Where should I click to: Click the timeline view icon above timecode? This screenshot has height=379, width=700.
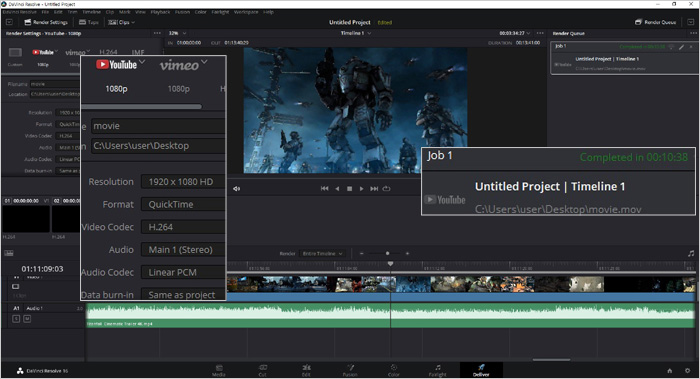pos(9,253)
